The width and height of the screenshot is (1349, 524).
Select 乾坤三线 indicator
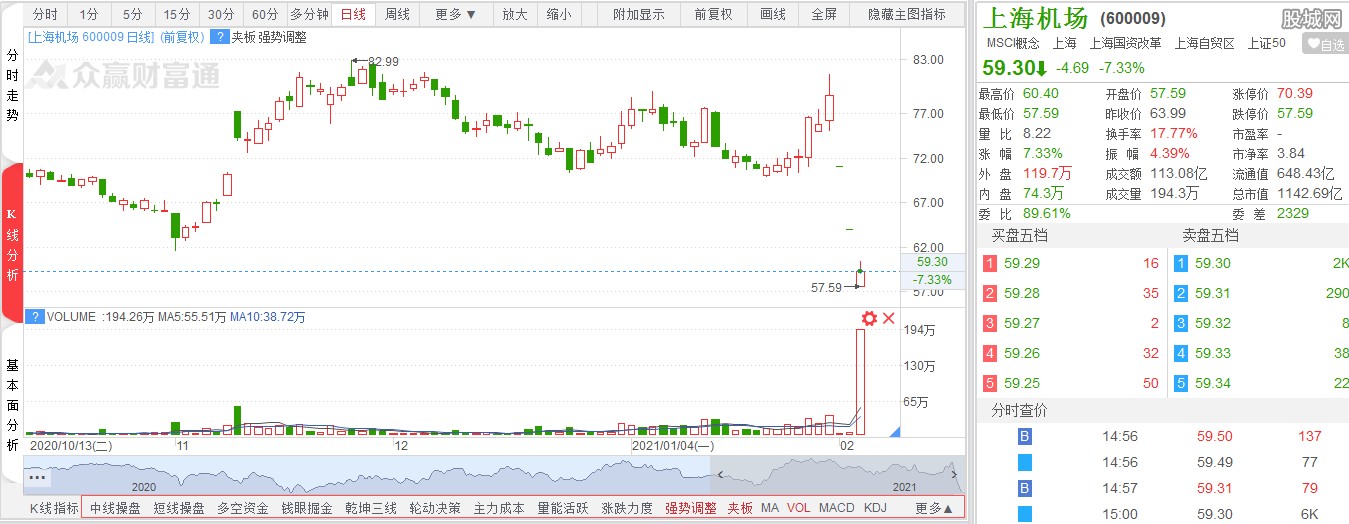pyautogui.click(x=371, y=508)
